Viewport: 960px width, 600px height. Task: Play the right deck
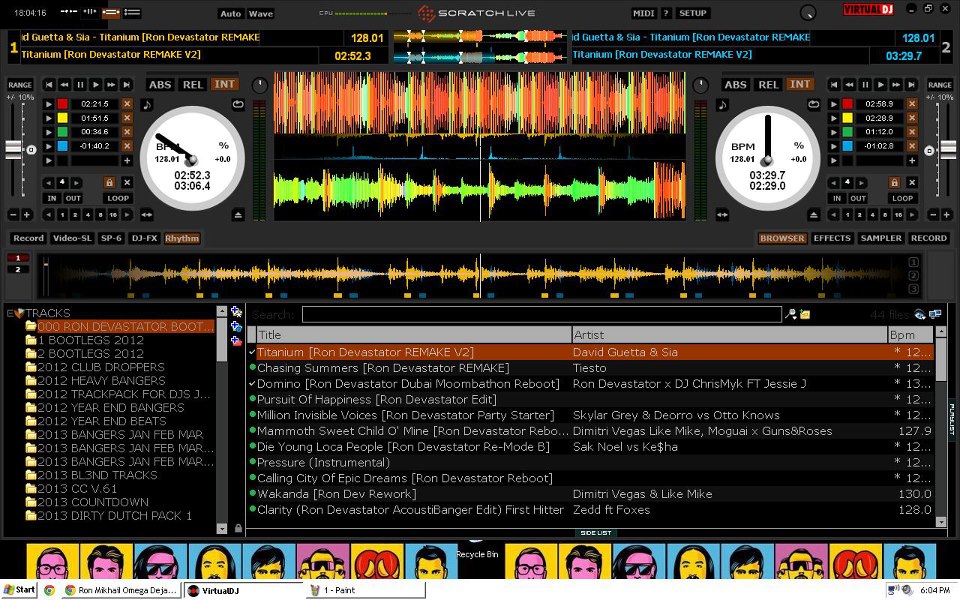click(880, 84)
